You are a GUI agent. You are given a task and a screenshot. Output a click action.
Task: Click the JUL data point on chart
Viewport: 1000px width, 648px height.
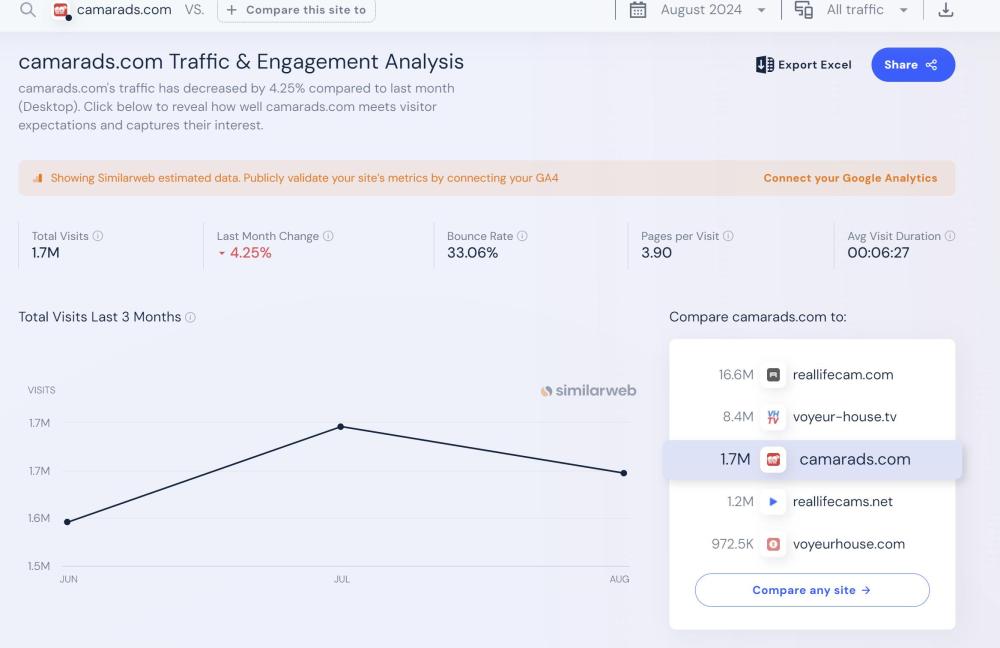click(341, 427)
